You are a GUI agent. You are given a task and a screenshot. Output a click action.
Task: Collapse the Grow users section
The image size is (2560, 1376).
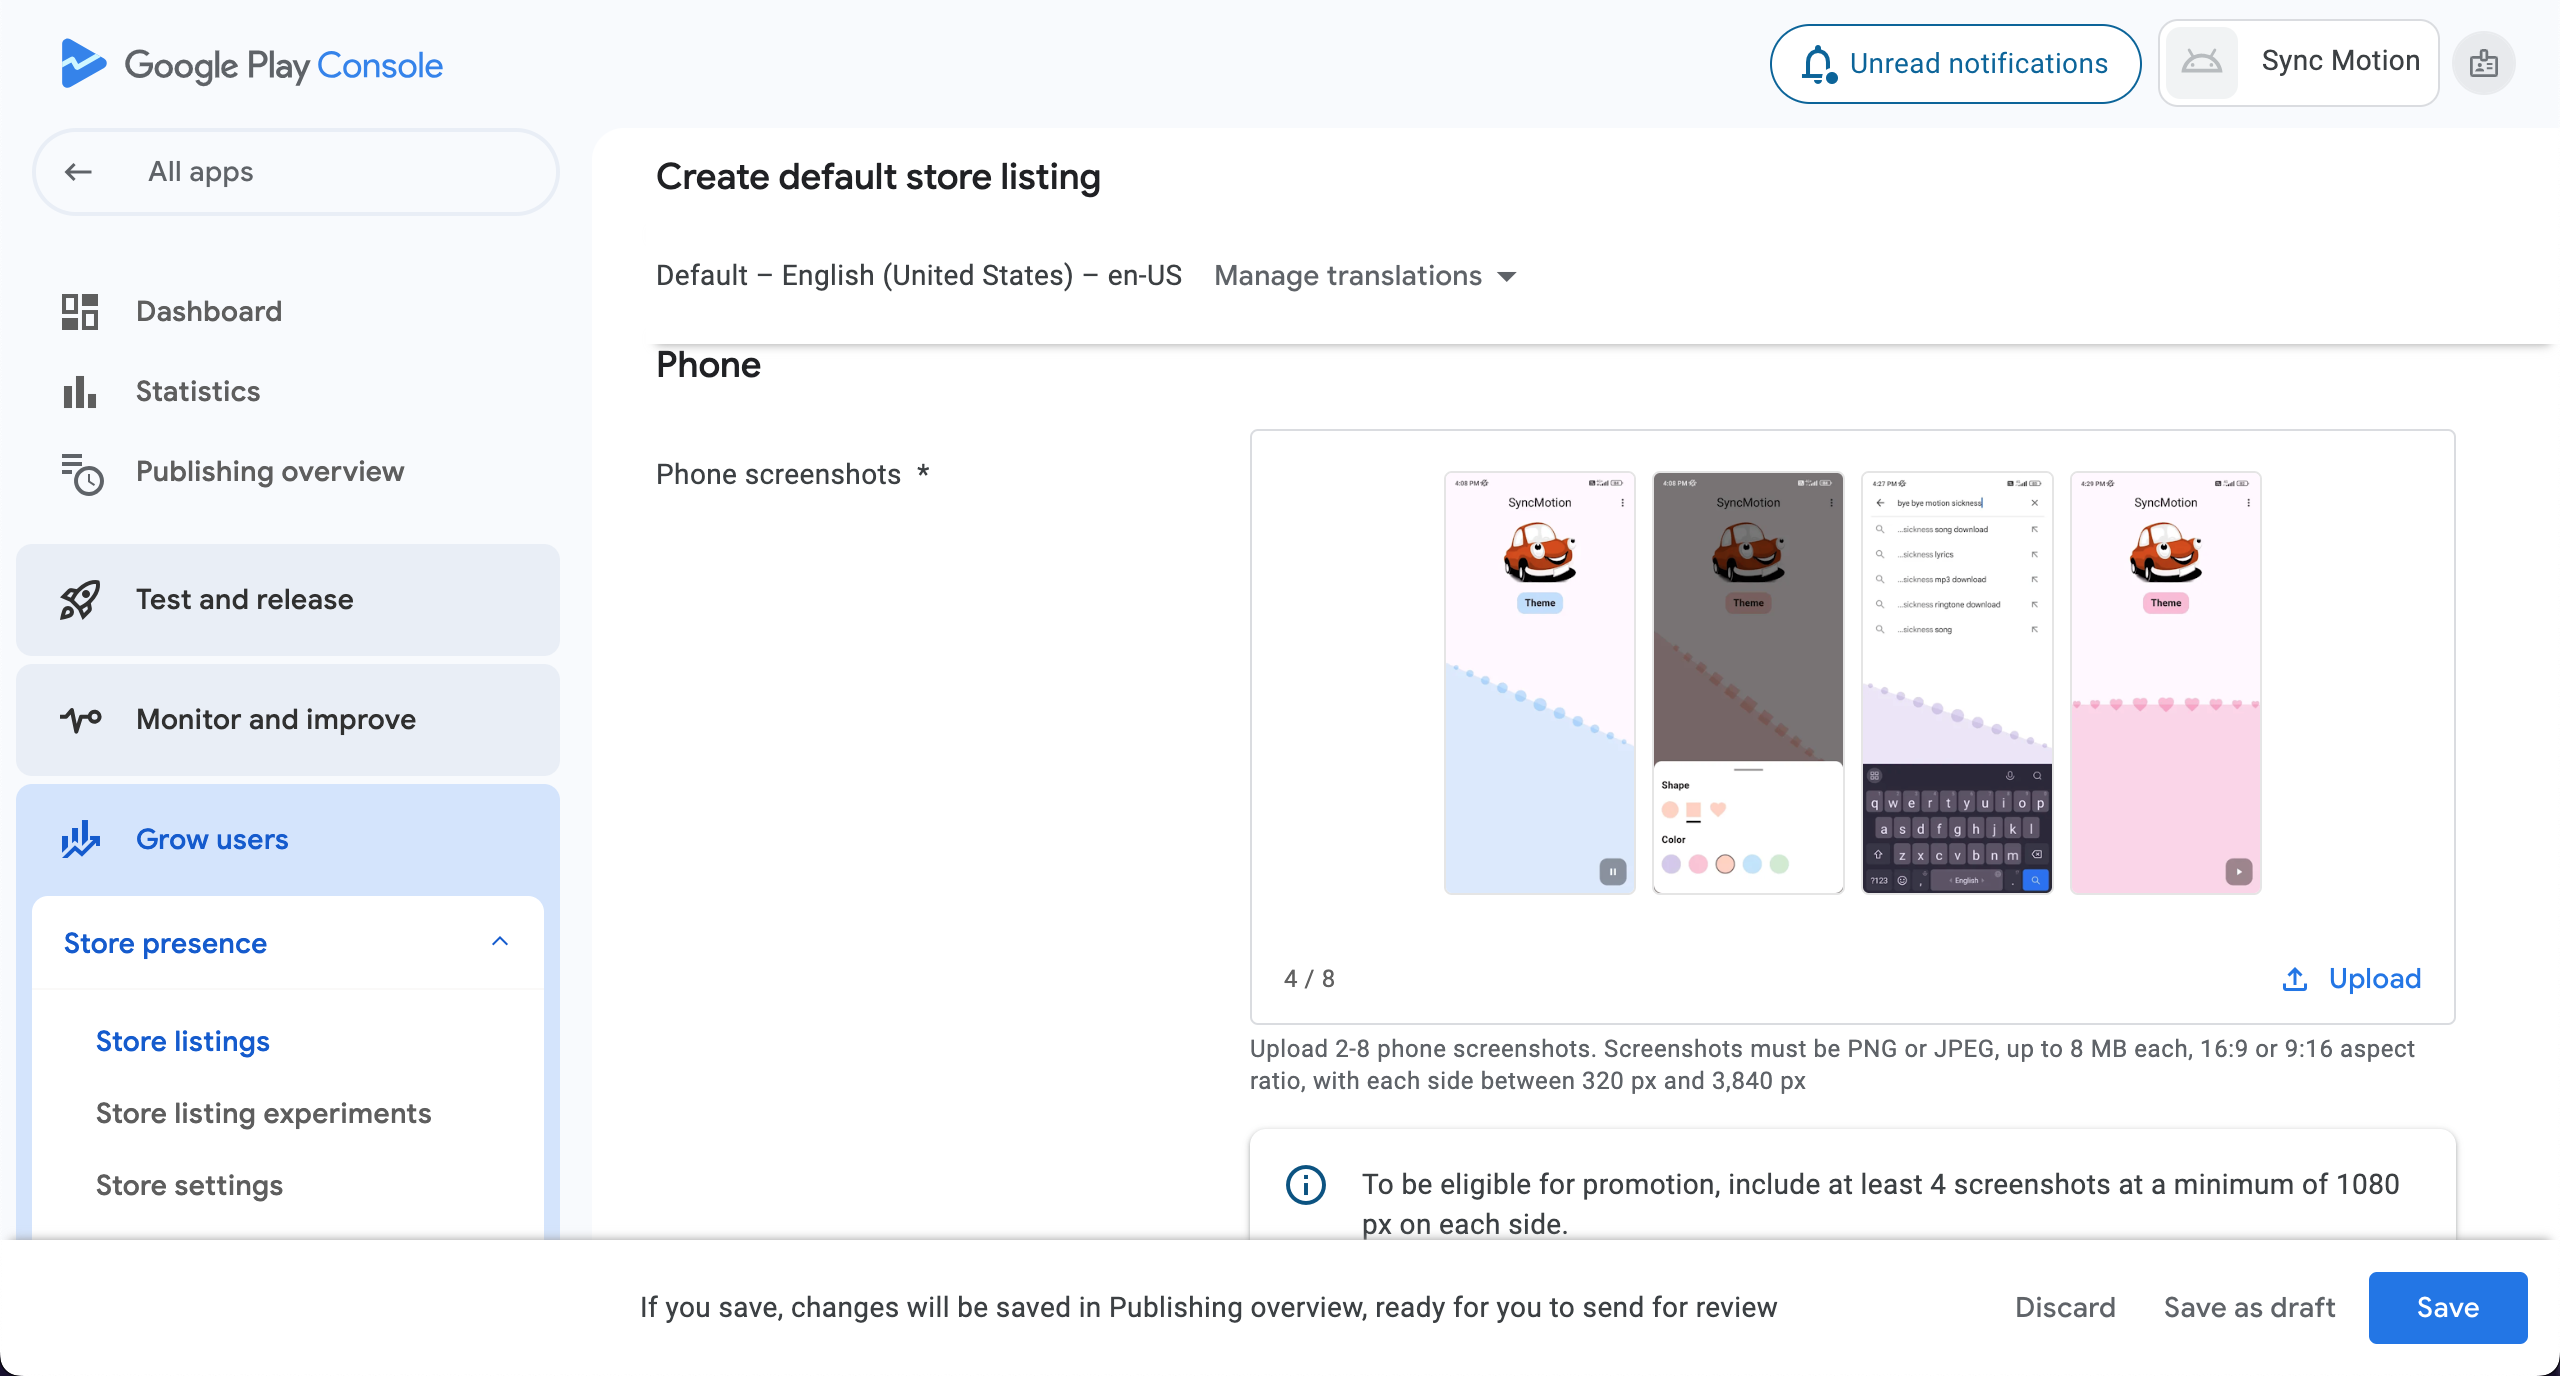288,840
